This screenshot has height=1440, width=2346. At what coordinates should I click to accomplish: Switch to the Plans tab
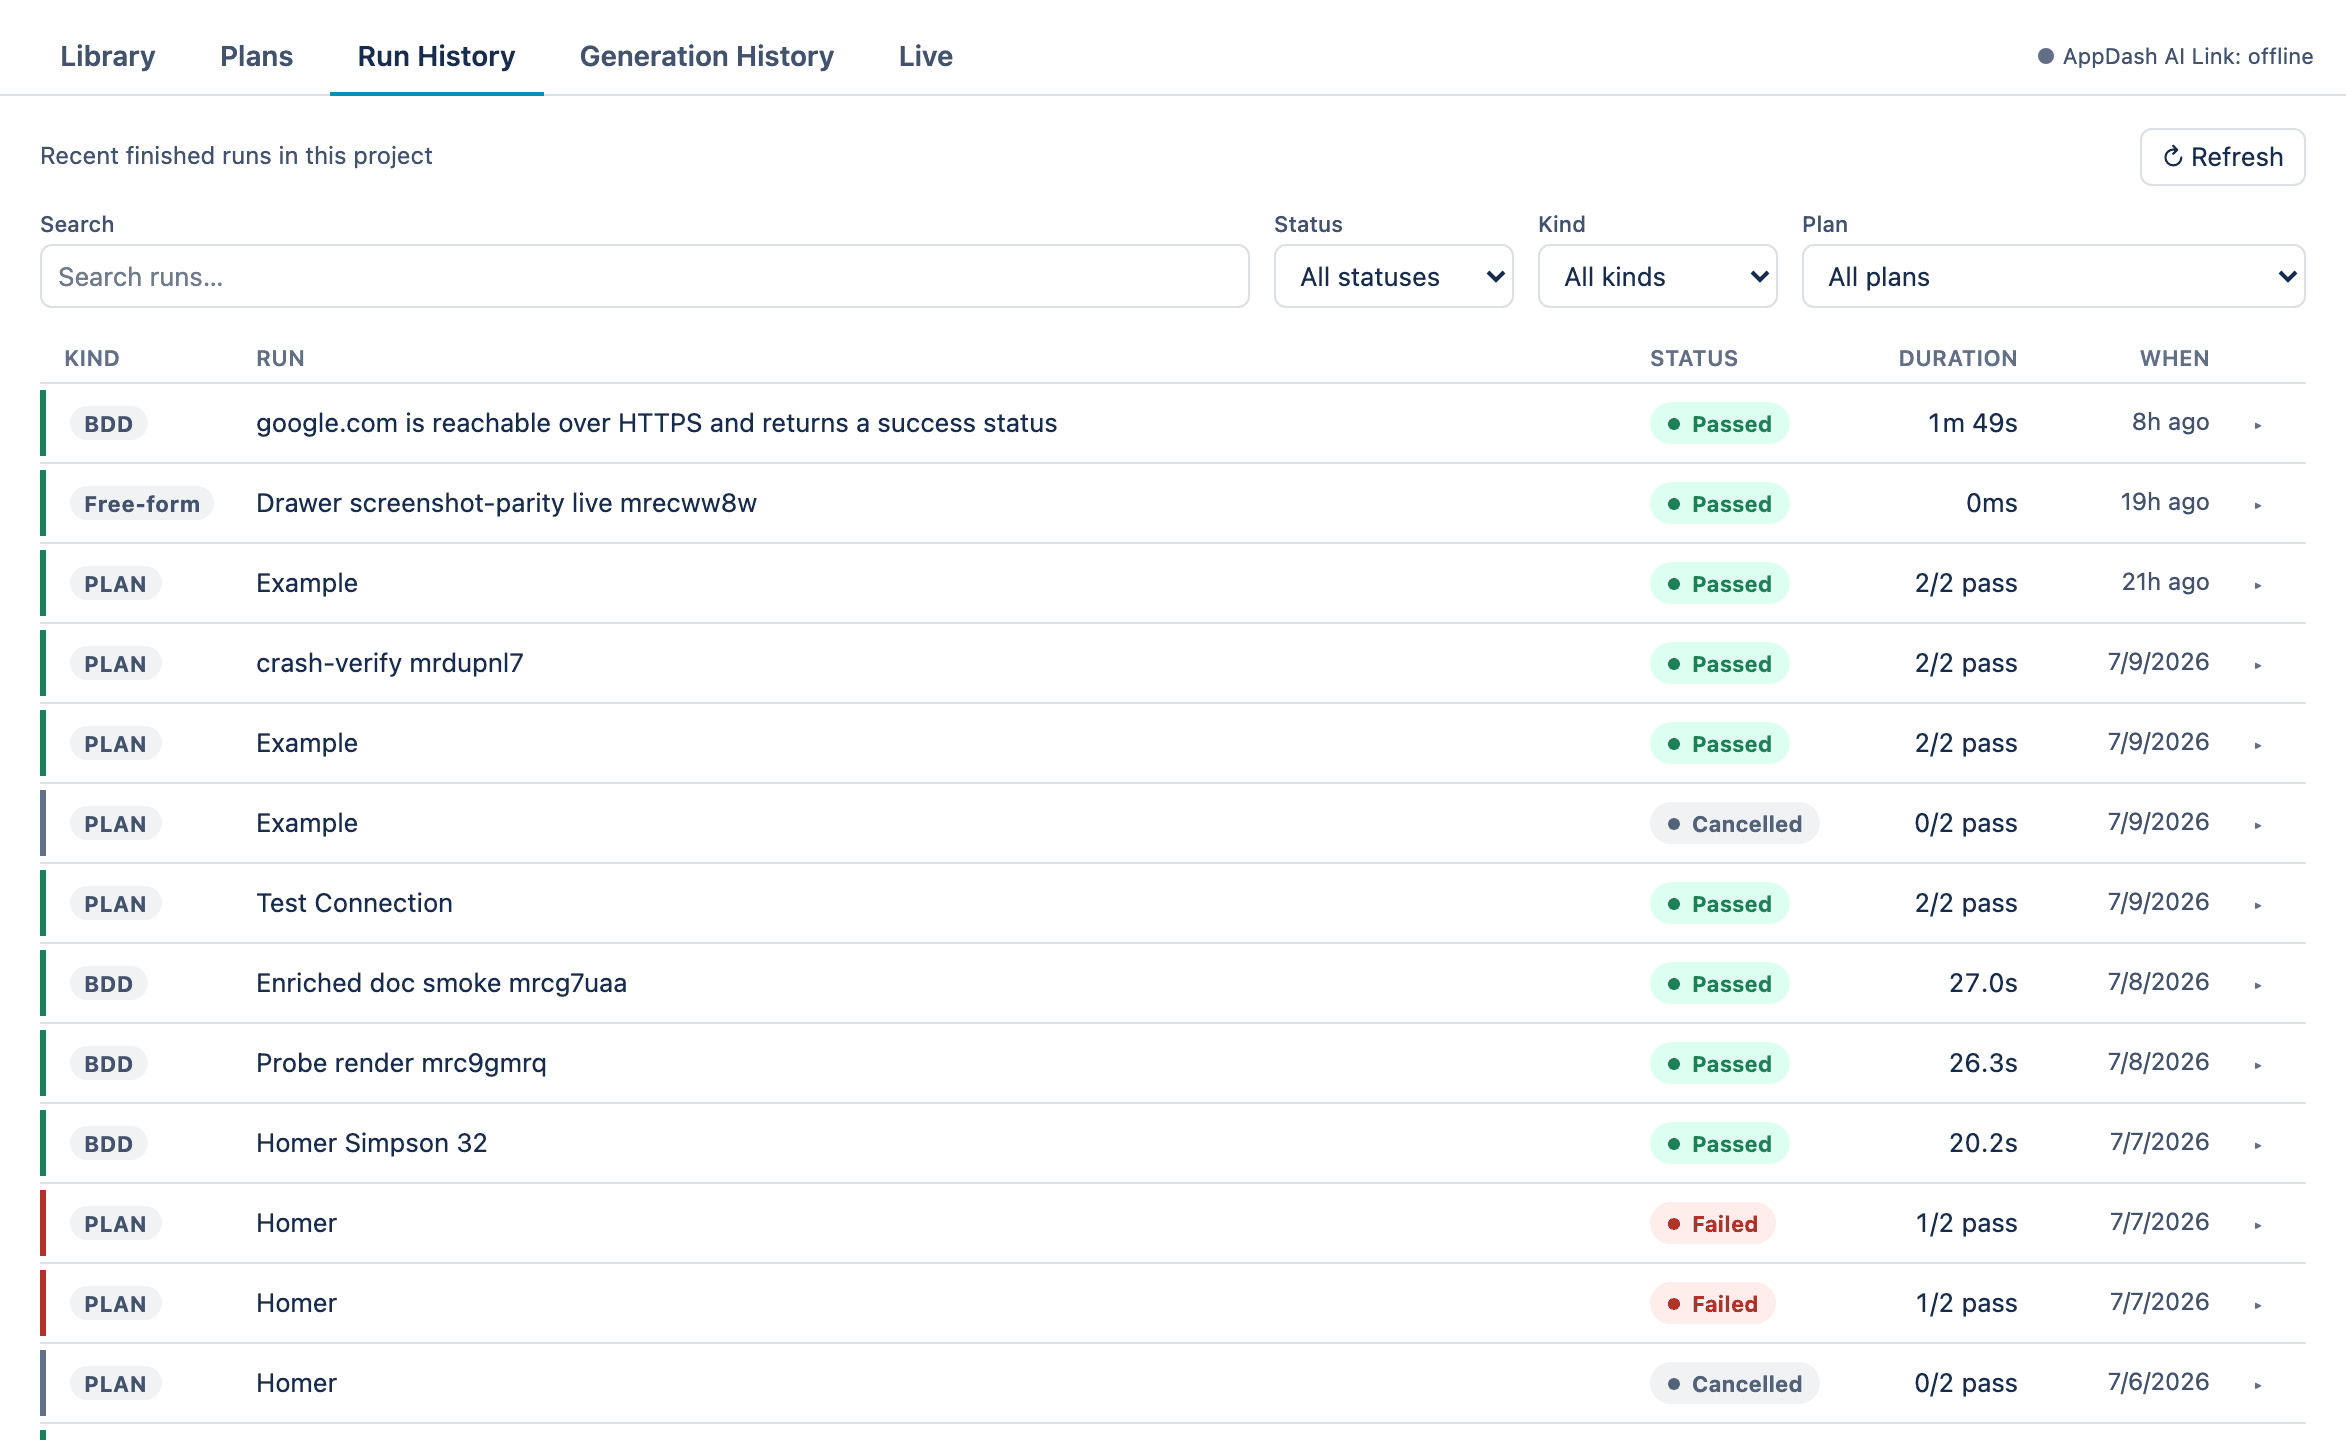tap(256, 56)
